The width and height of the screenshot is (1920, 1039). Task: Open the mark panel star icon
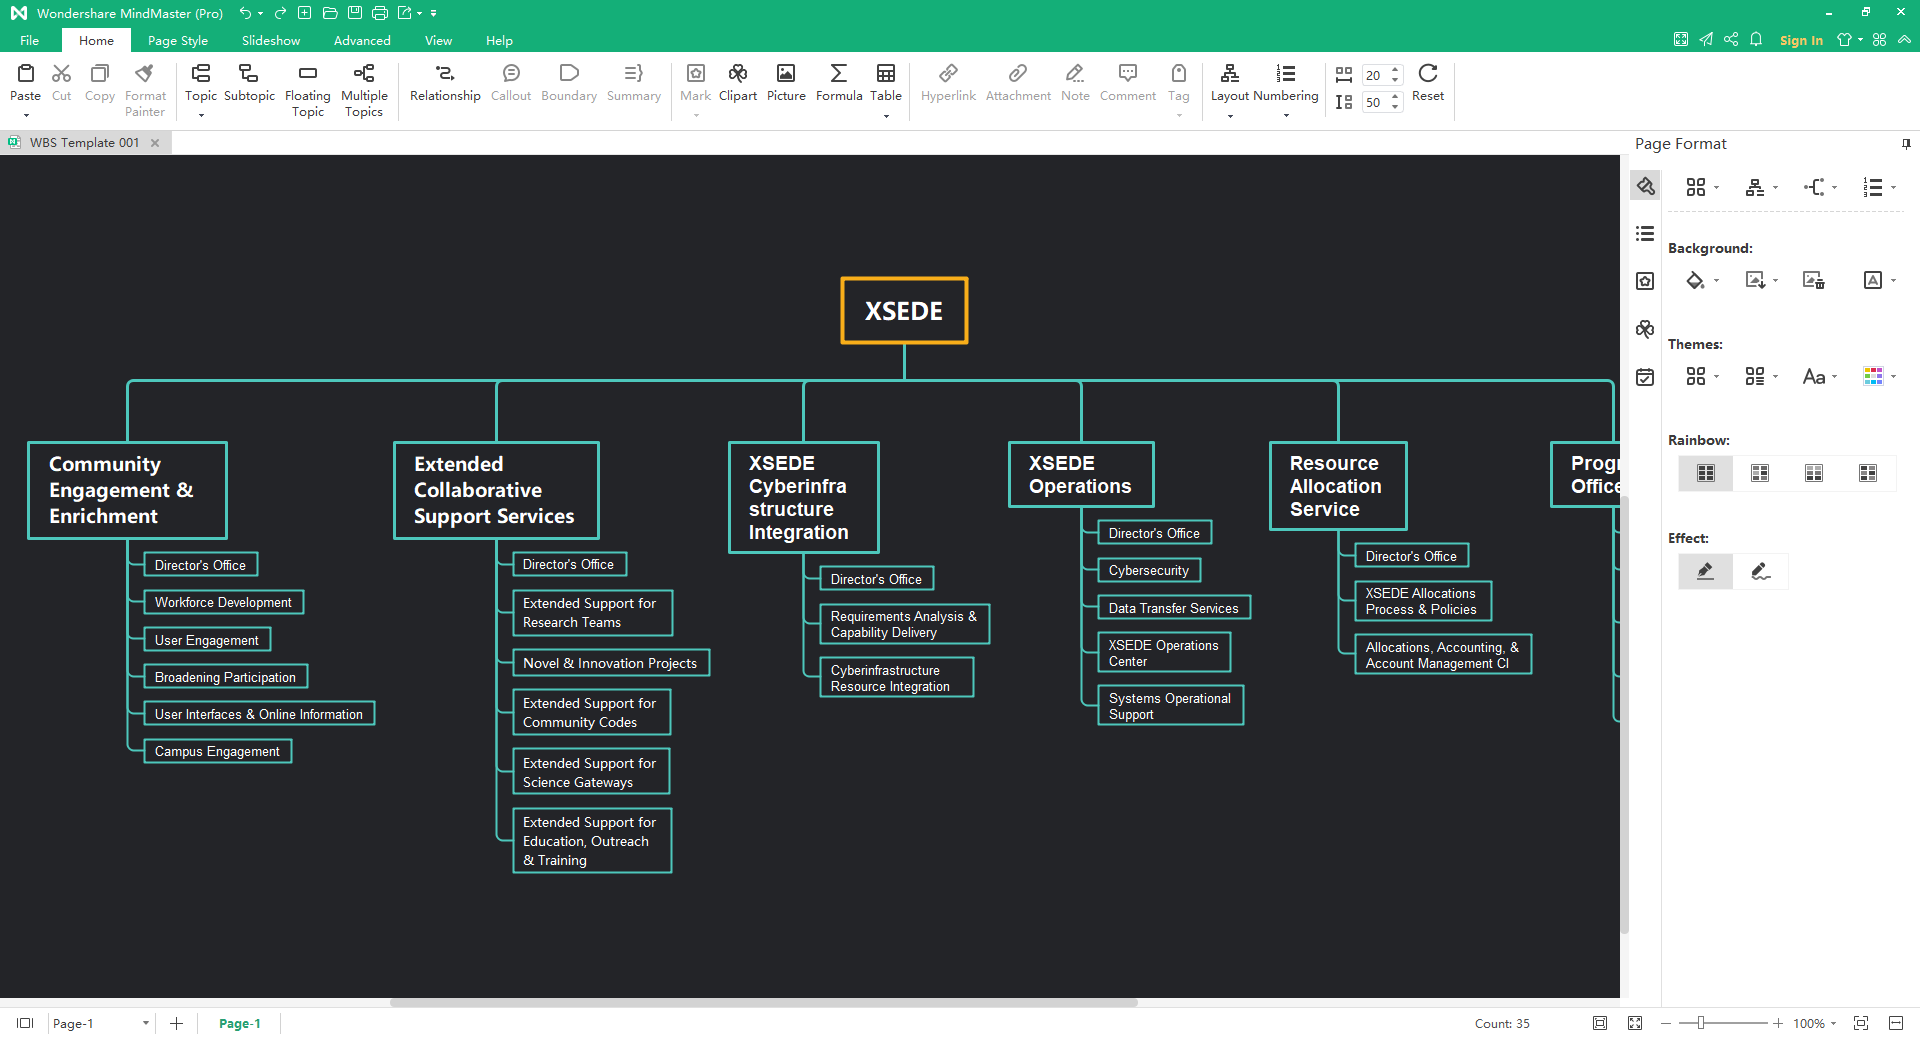point(1645,281)
